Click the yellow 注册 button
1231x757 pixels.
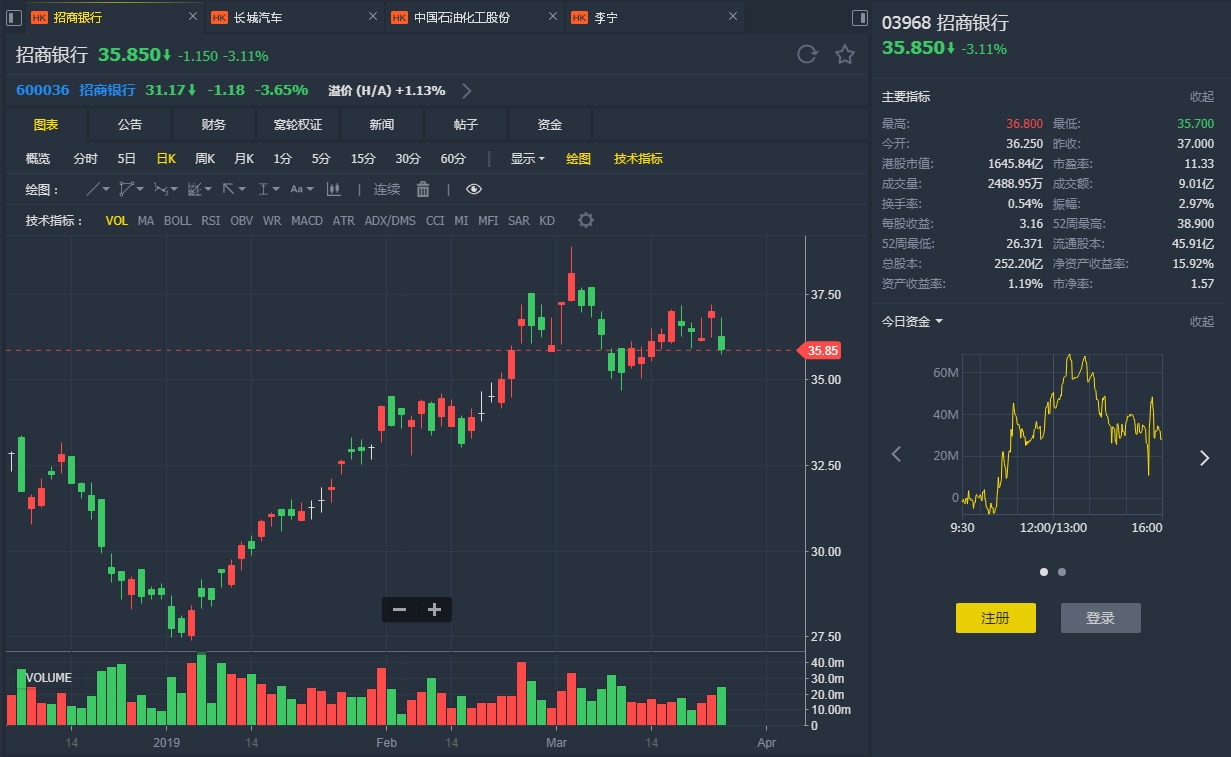point(995,618)
